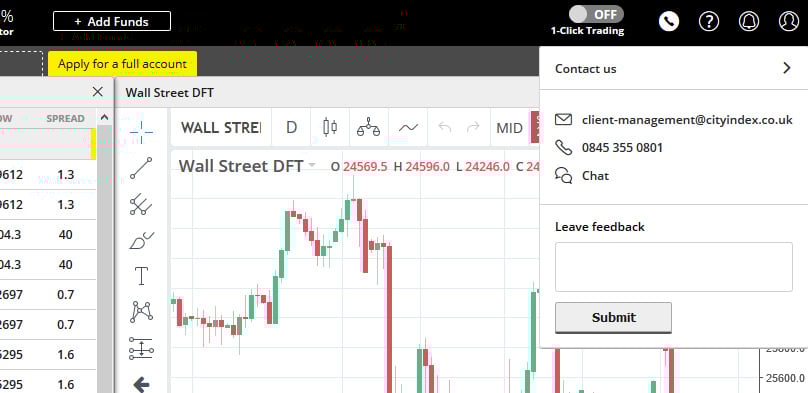Click the Leave feedback text box
Viewport: 808px width, 393px height.
click(x=674, y=267)
